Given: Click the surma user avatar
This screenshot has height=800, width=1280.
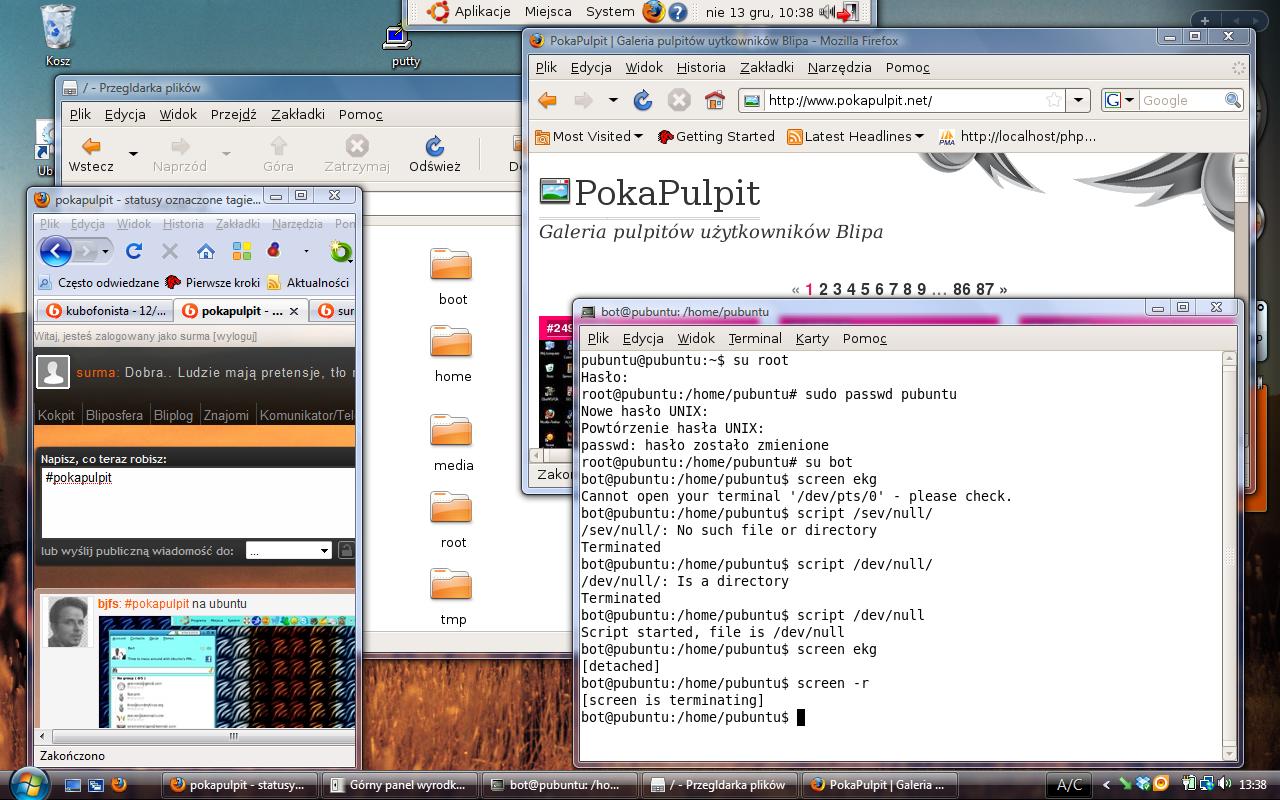Looking at the screenshot, I should pos(53,373).
